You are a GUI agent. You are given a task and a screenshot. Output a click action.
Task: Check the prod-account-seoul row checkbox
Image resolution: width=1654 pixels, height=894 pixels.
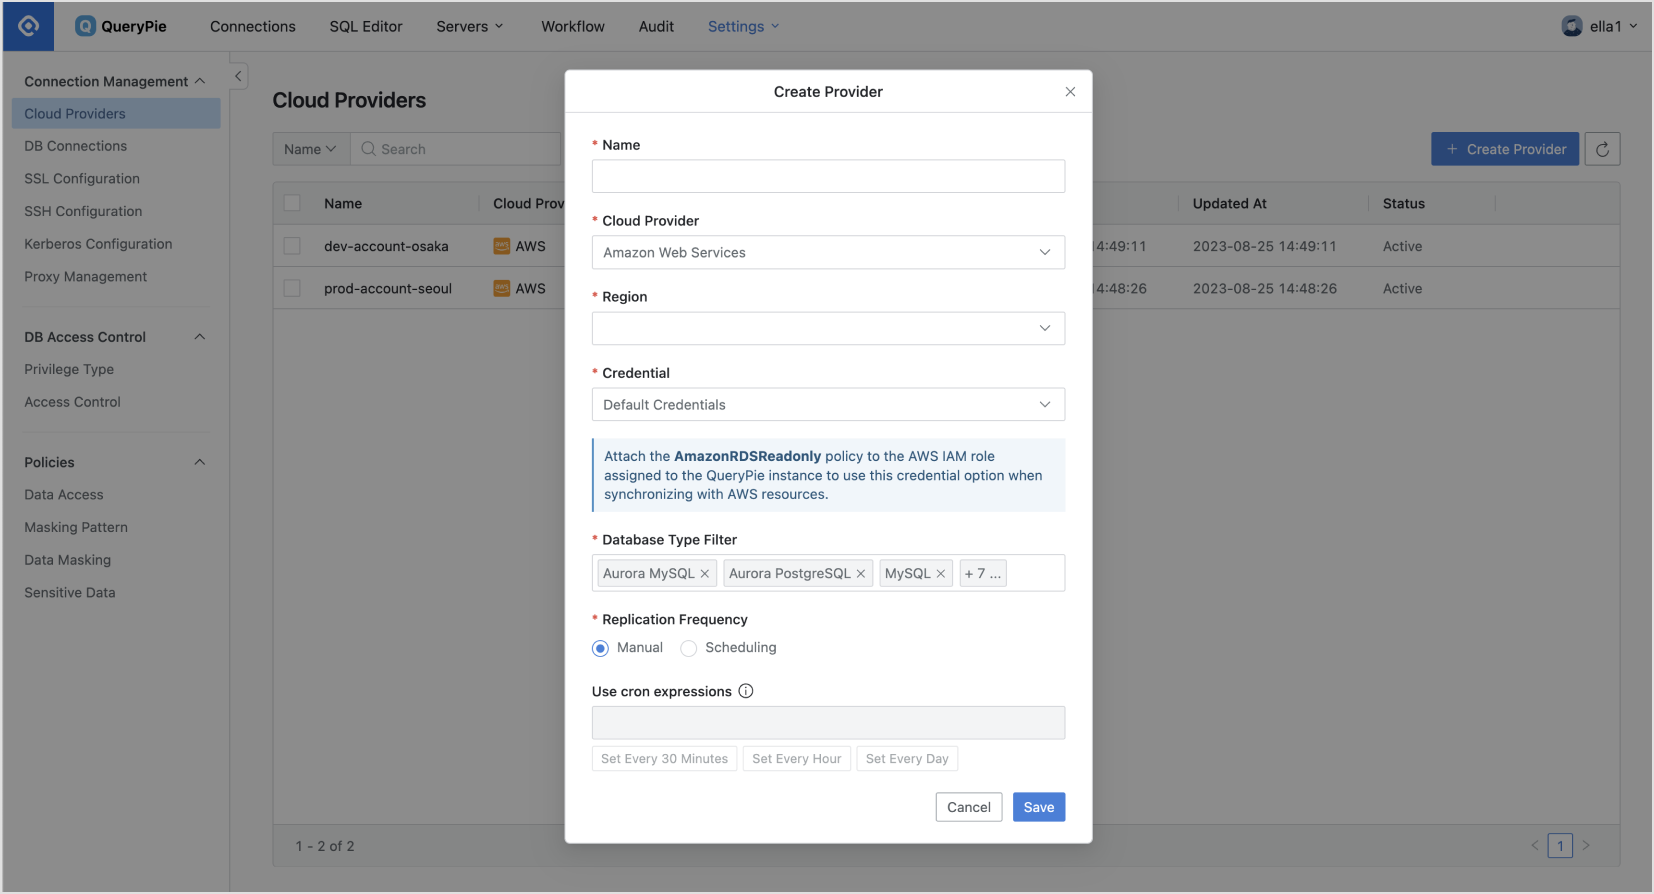click(x=292, y=288)
